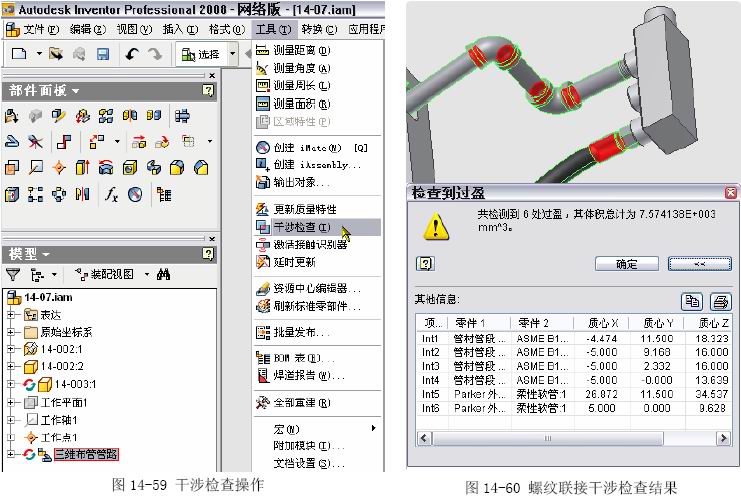Choose 更新质量特性 menu entry

pyautogui.click(x=317, y=209)
